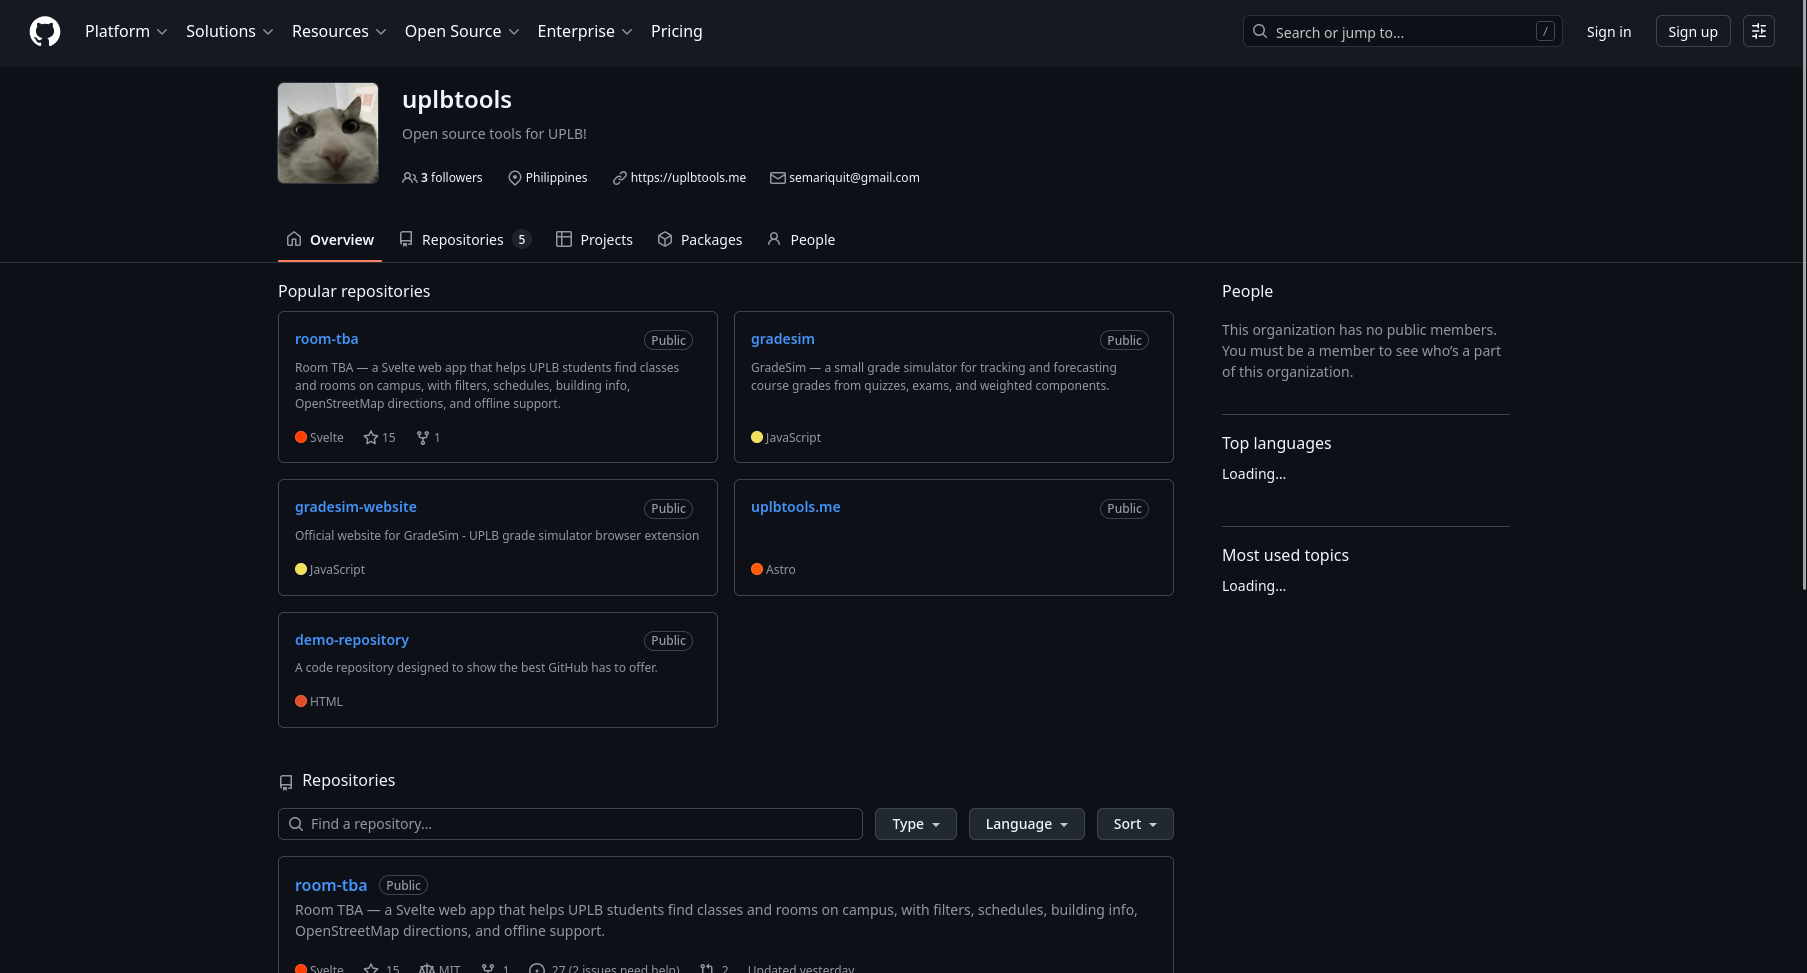Click the link icon beside https://uplbtools.me

click(x=620, y=178)
